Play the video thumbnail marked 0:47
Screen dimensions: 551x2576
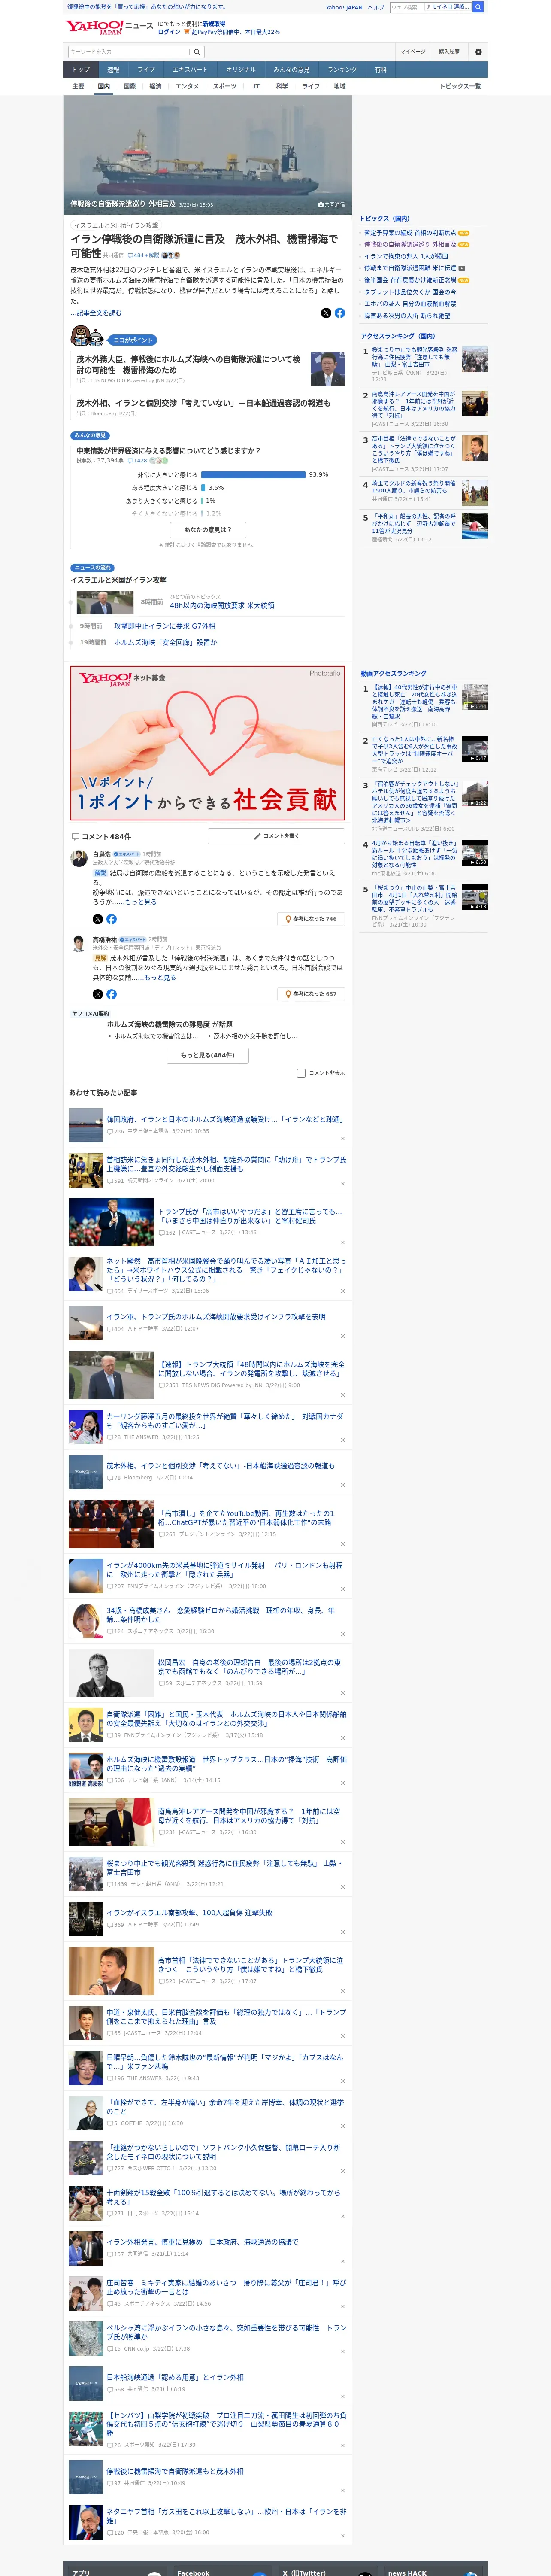[x=475, y=749]
